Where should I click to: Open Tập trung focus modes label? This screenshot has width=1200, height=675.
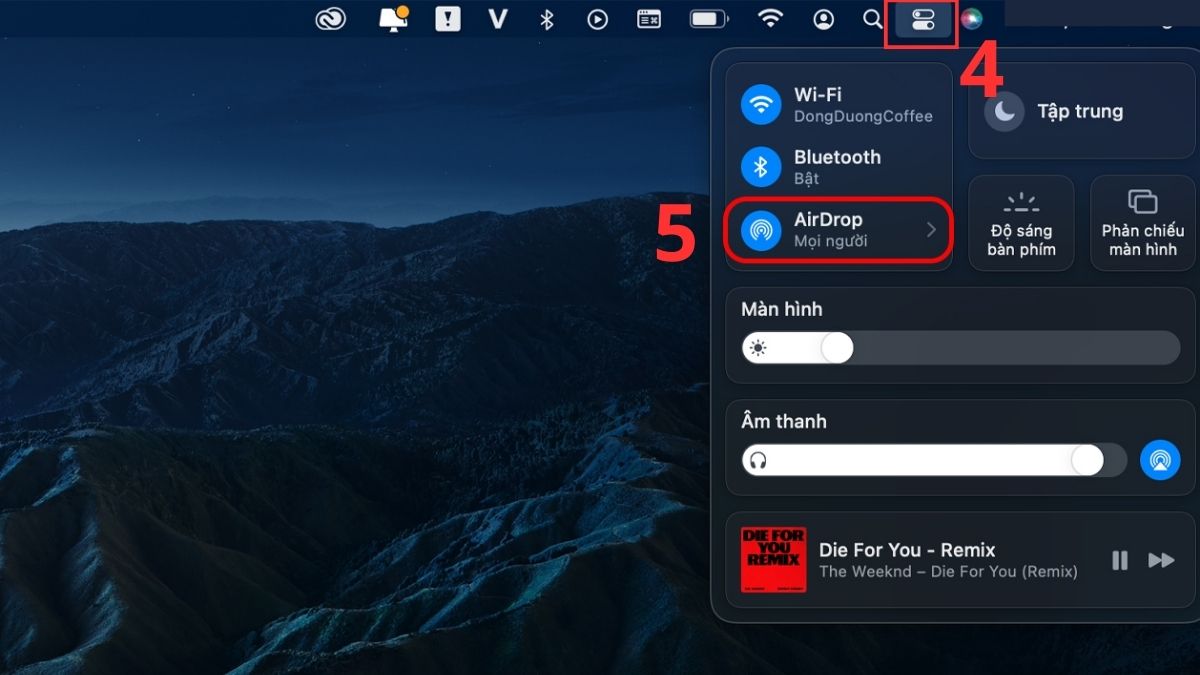1080,111
